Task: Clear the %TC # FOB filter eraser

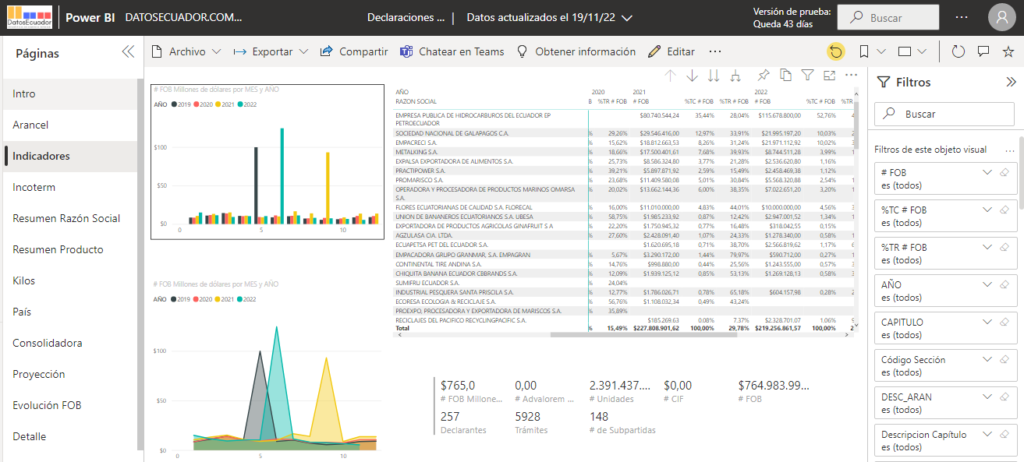Action: coord(1004,210)
